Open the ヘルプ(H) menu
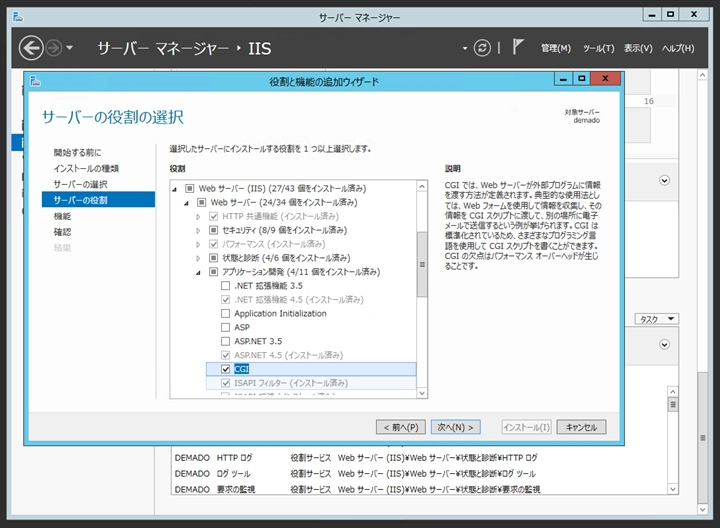720x528 pixels. [x=678, y=48]
